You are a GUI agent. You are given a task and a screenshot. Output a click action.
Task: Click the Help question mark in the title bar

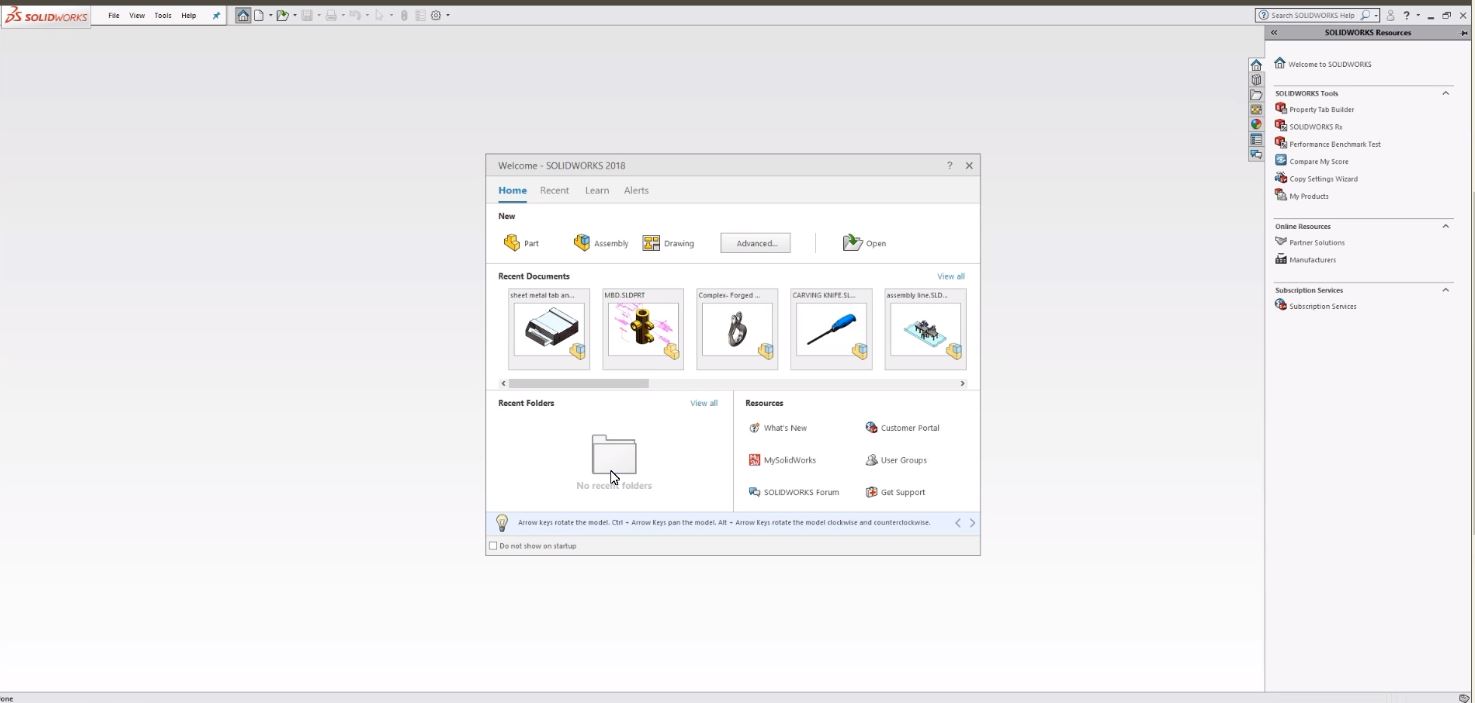click(x=1406, y=15)
